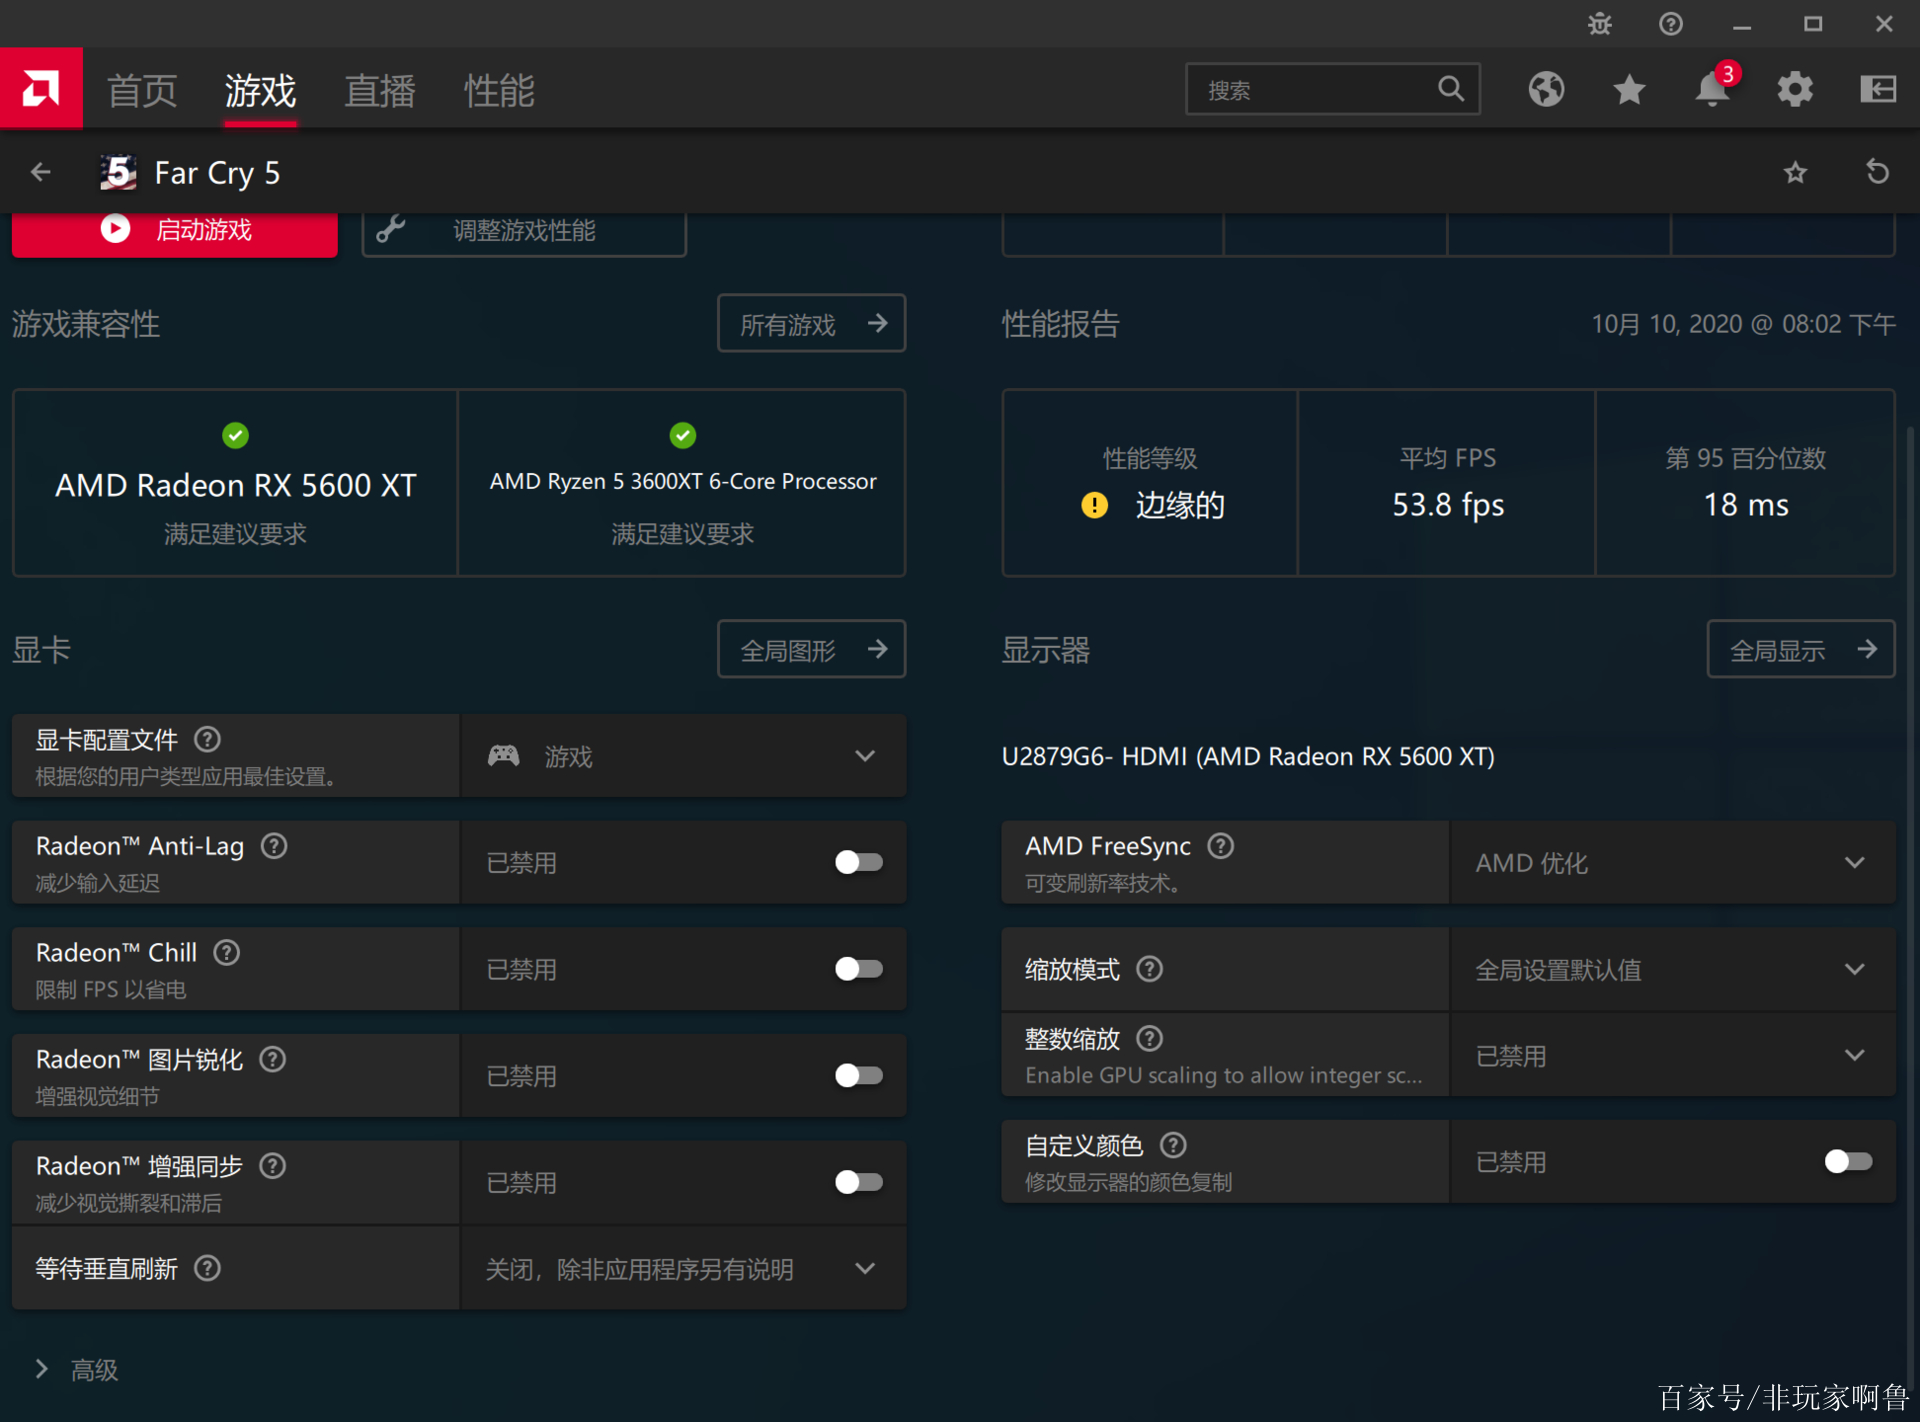
Task: Click the AMD logo home icon
Action: 41,89
